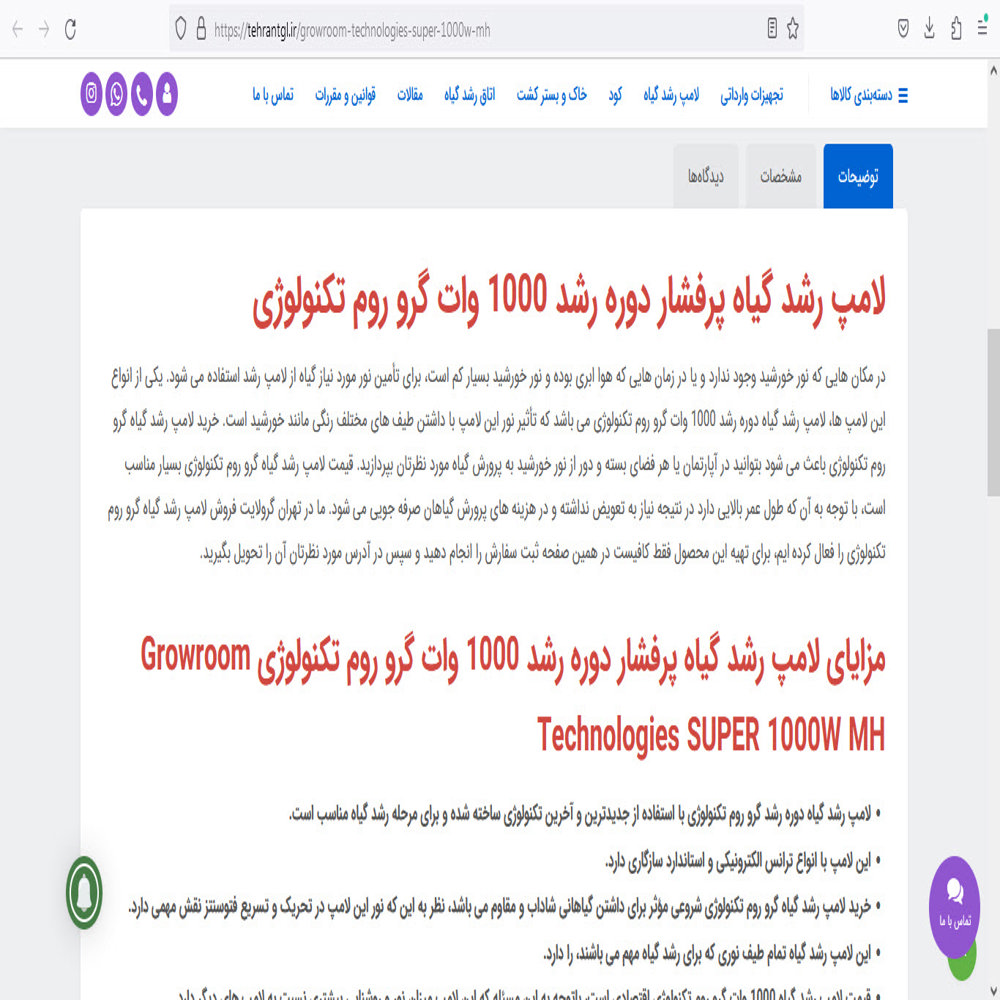
Task: Bookmark this page with the star icon
Action: [x=793, y=29]
